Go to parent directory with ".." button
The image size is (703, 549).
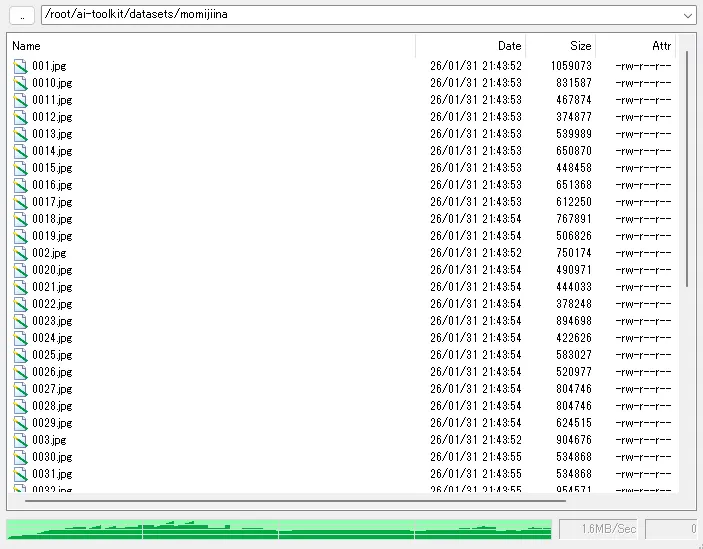click(x=21, y=15)
